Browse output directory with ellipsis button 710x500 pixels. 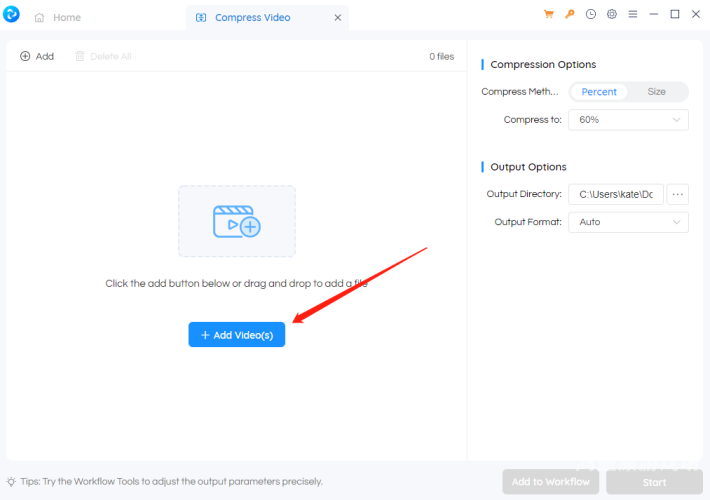(677, 194)
